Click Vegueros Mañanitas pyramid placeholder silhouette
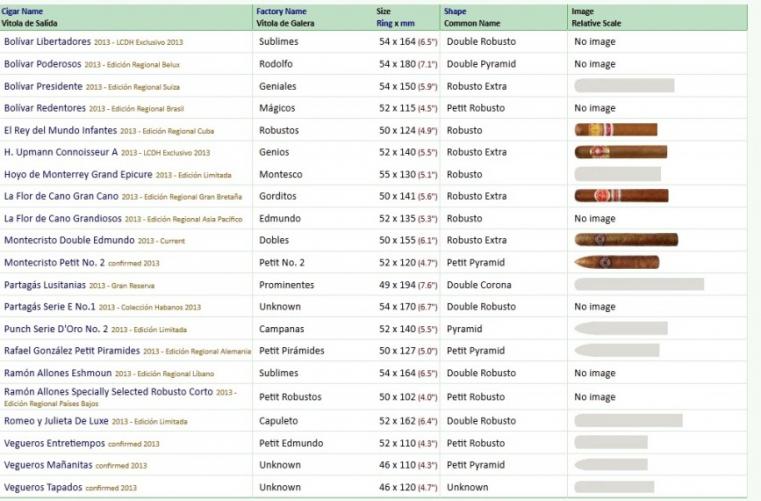Screen dimensions: 761x501 coord(611,465)
